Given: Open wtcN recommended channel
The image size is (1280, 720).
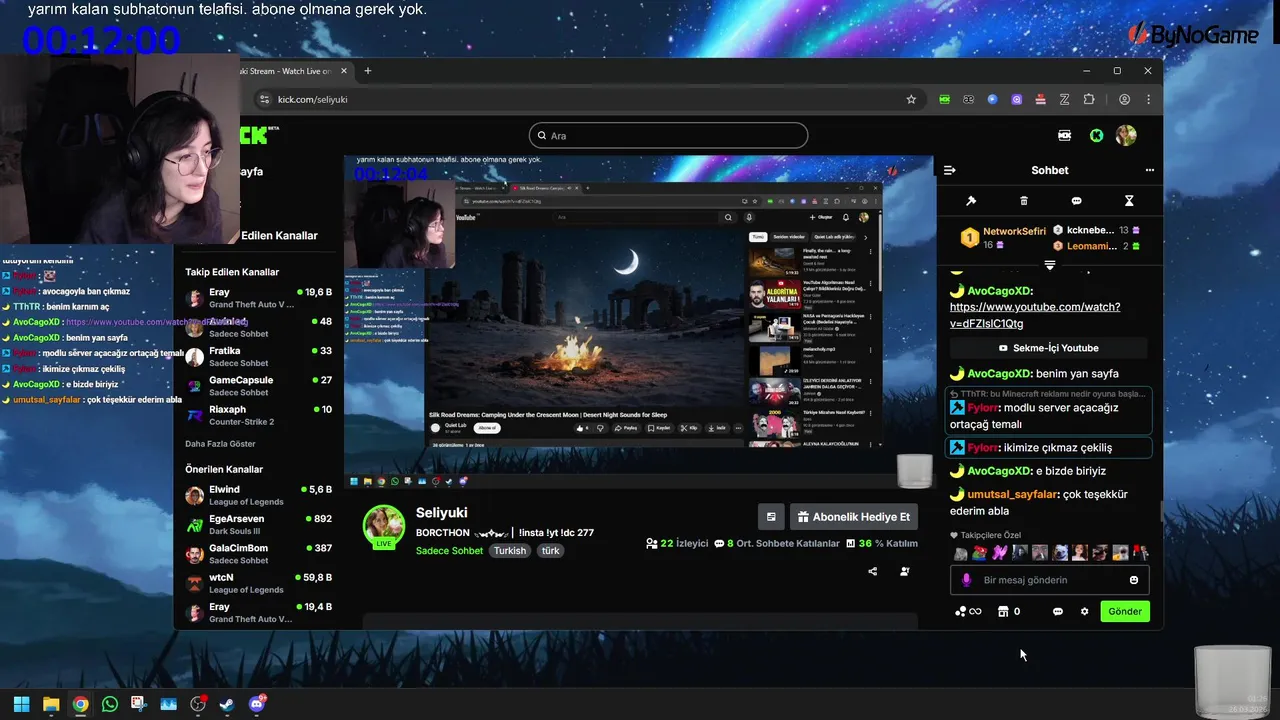Looking at the screenshot, I should [258, 583].
